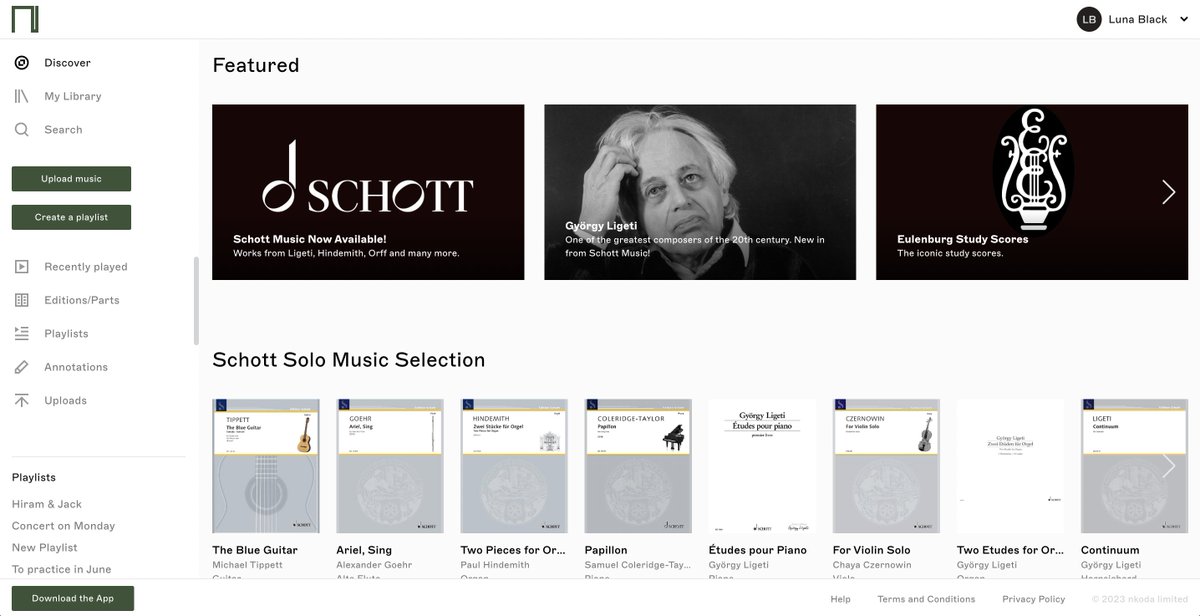Image resolution: width=1200 pixels, height=616 pixels.
Task: Click the Editions/Parts grid icon
Action: [x=22, y=300]
